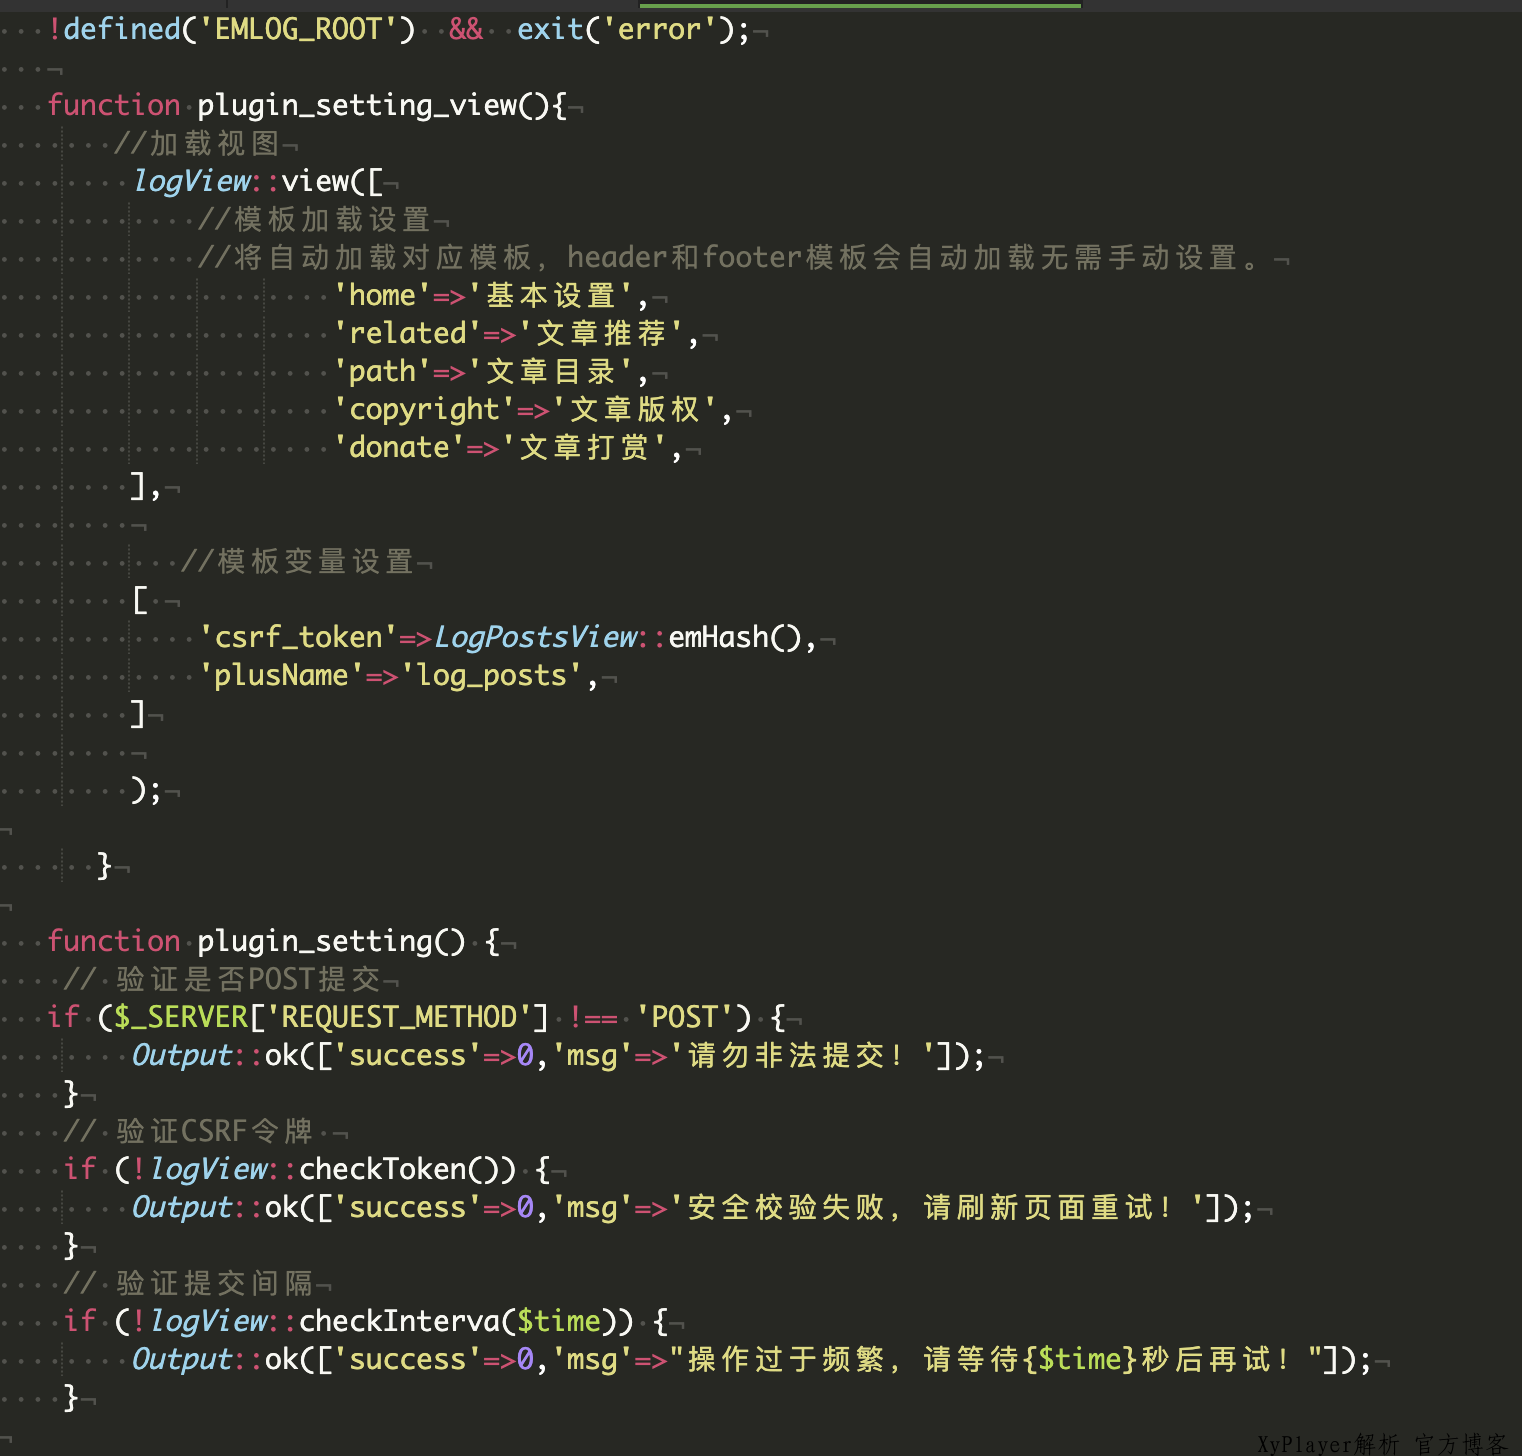Click the $_SERVER variable
This screenshot has width=1522, height=1456.
pos(180,1017)
